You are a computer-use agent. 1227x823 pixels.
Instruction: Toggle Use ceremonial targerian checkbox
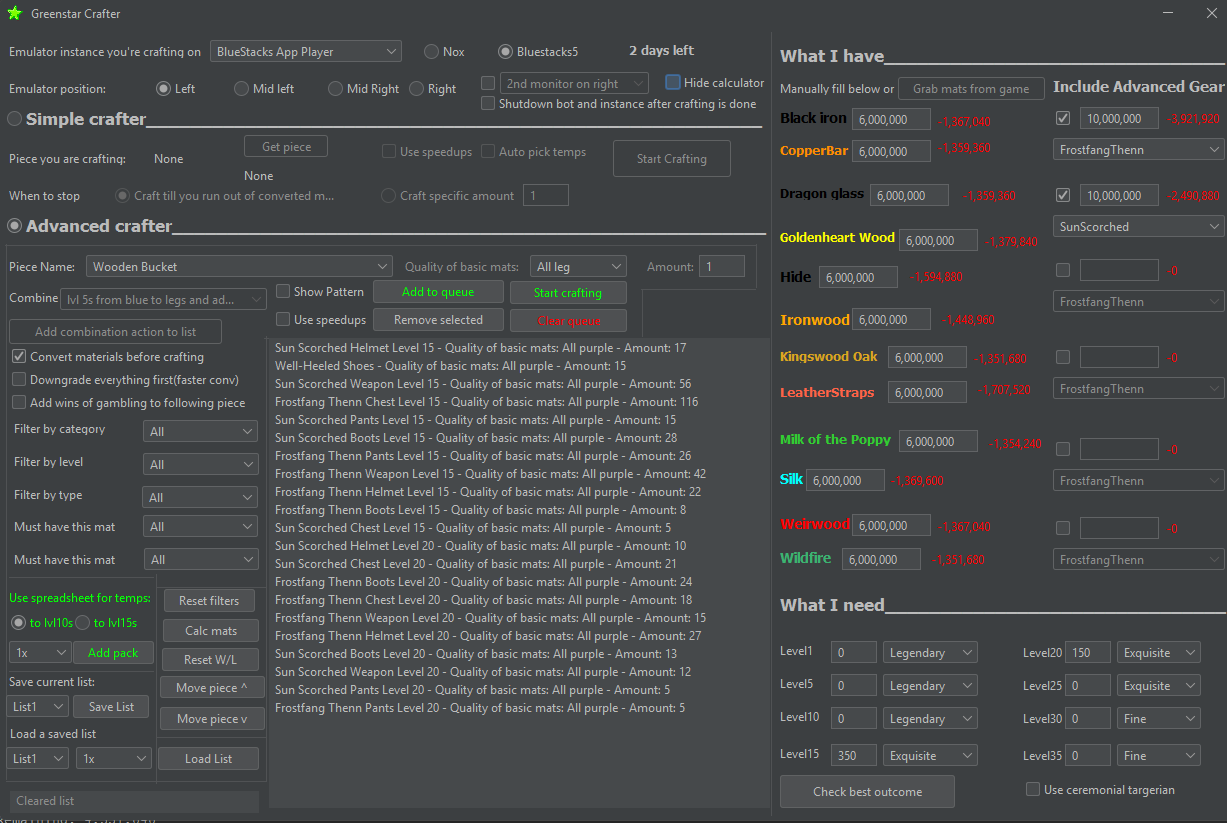1033,789
